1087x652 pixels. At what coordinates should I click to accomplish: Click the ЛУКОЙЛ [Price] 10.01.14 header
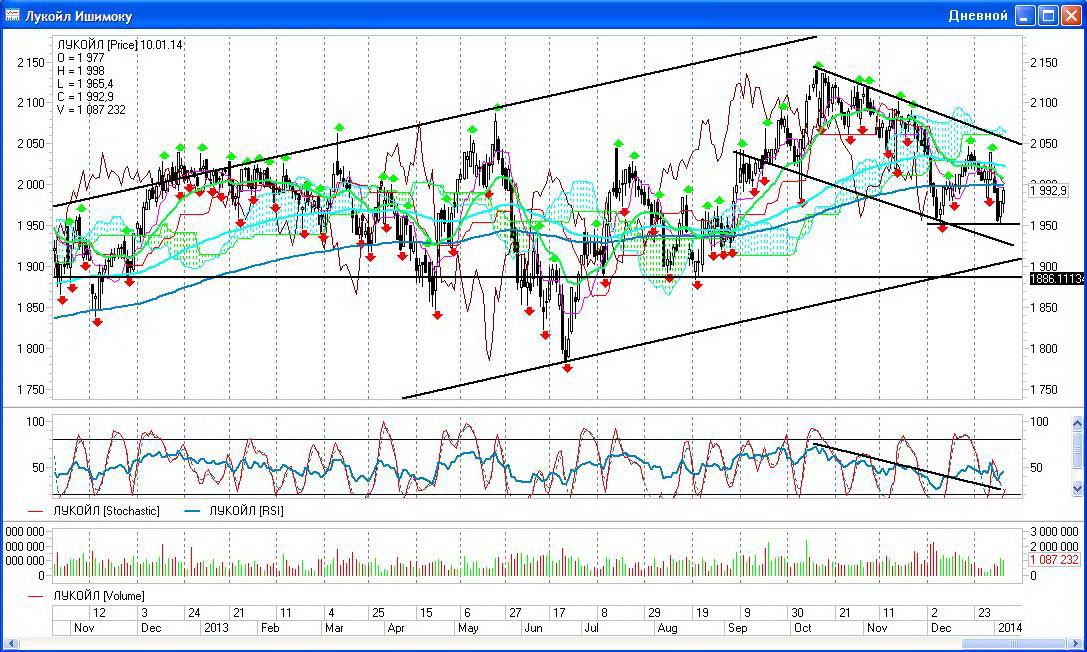[x=120, y=45]
